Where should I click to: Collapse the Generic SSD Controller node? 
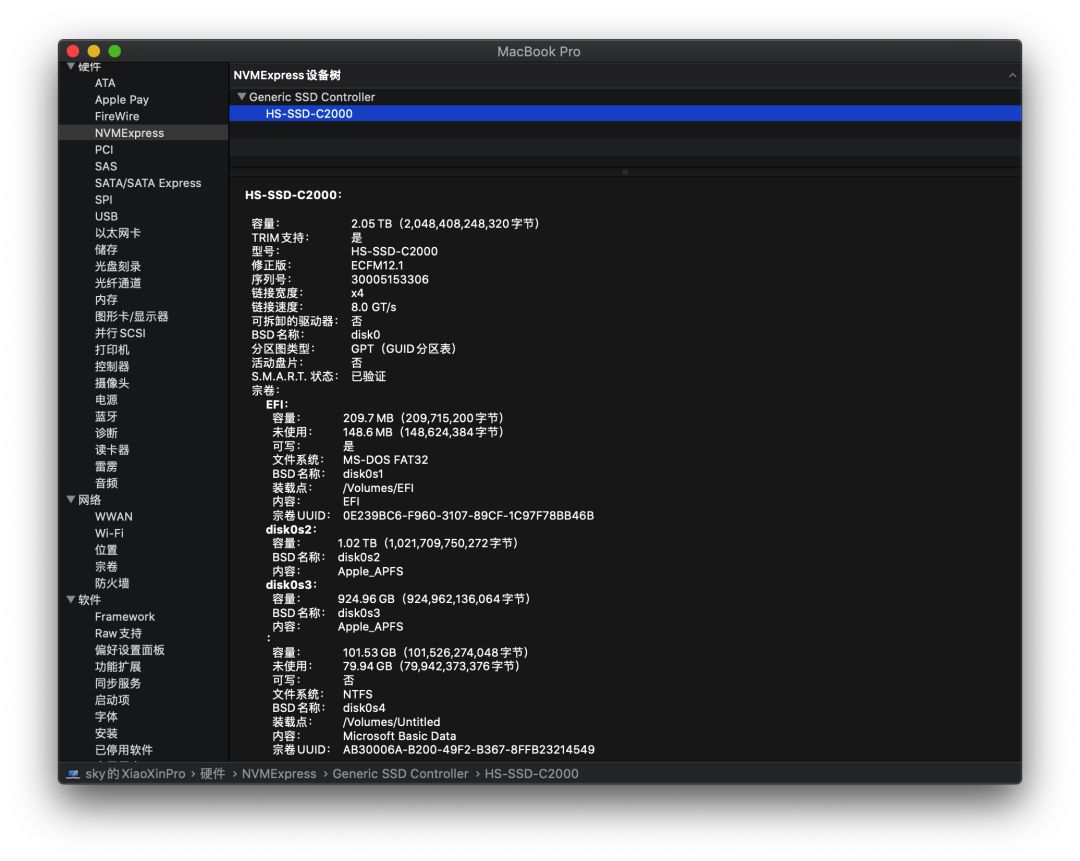(x=241, y=97)
